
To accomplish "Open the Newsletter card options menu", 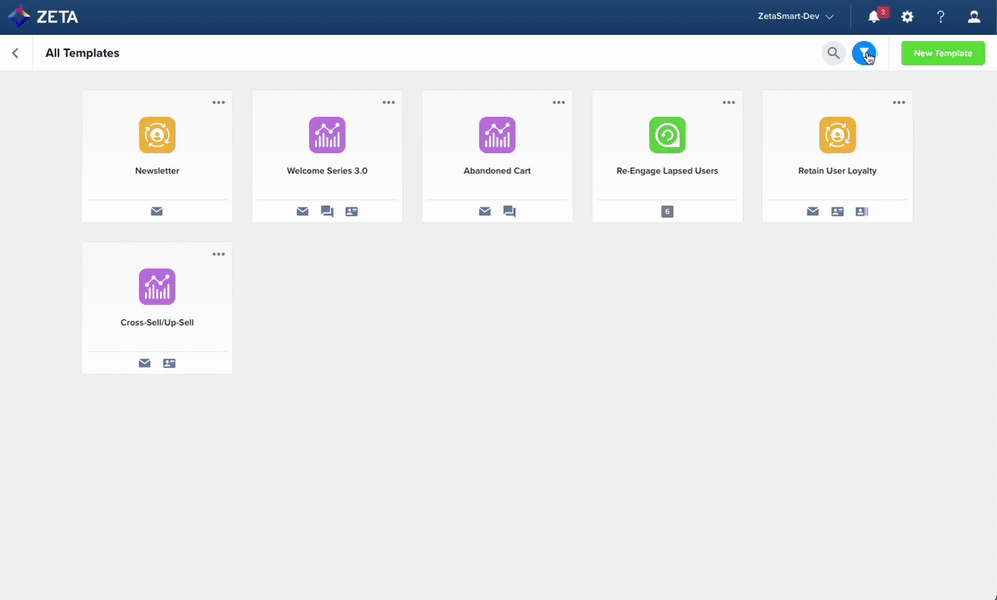I will 219,101.
